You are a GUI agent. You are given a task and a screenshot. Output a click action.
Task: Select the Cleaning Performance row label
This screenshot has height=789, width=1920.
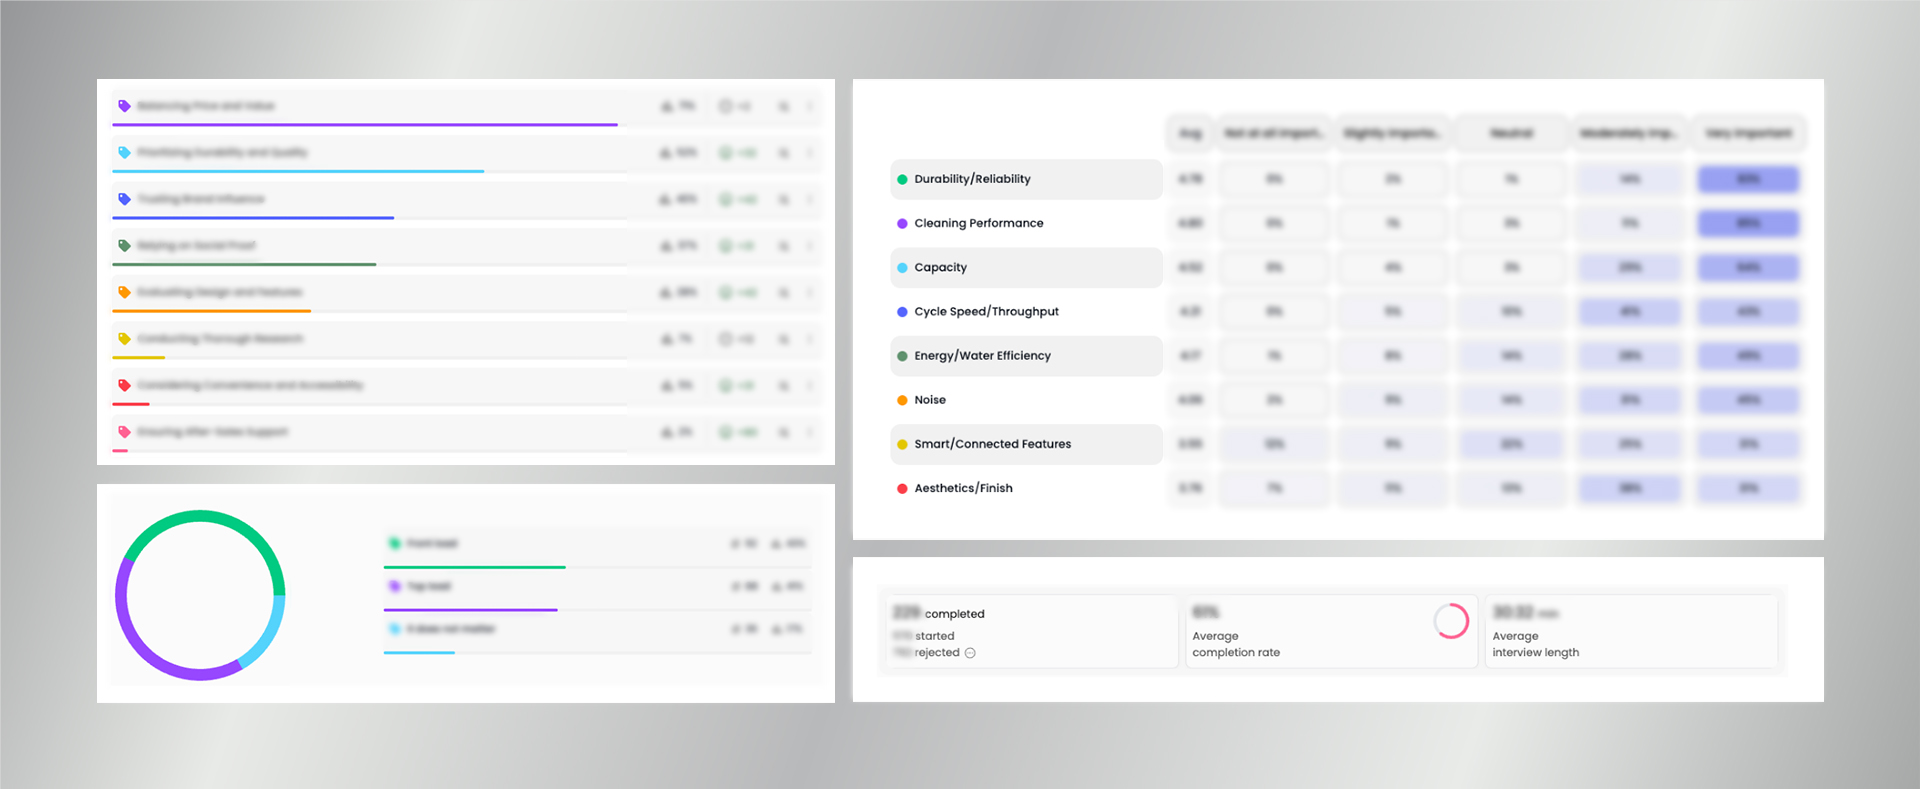click(x=978, y=223)
